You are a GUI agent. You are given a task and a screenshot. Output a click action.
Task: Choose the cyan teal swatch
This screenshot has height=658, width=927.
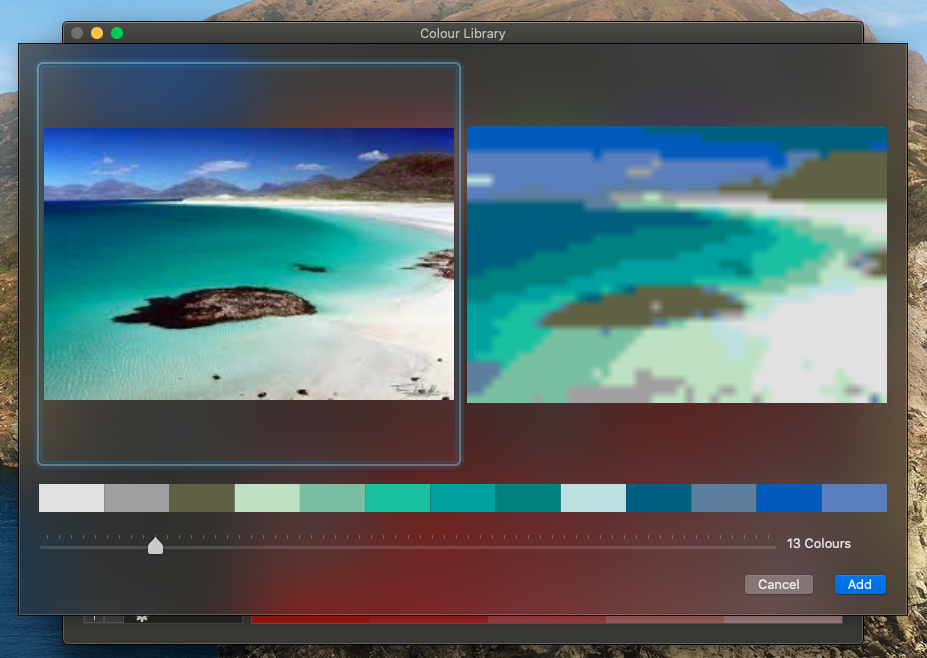[x=463, y=498]
